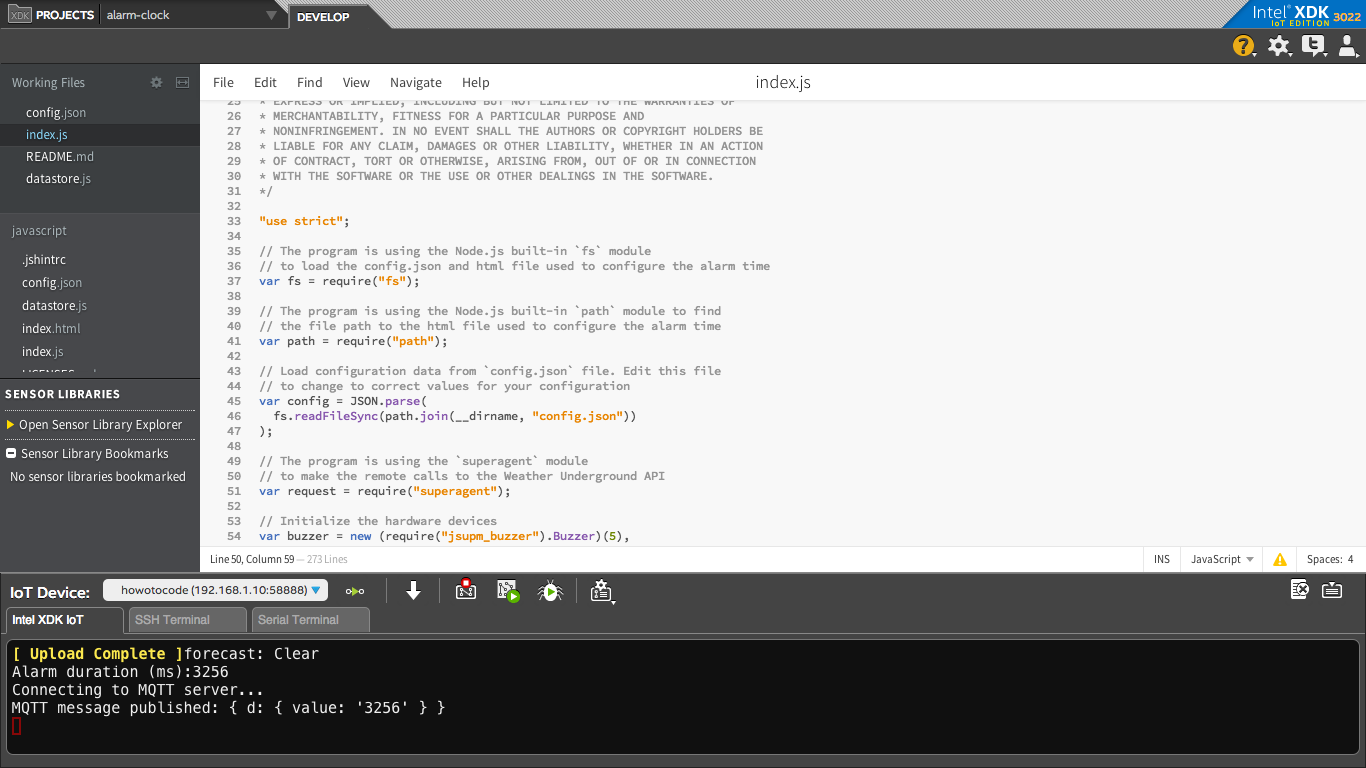Click the run app play icon
The width and height of the screenshot is (1366, 768).
tap(509, 590)
